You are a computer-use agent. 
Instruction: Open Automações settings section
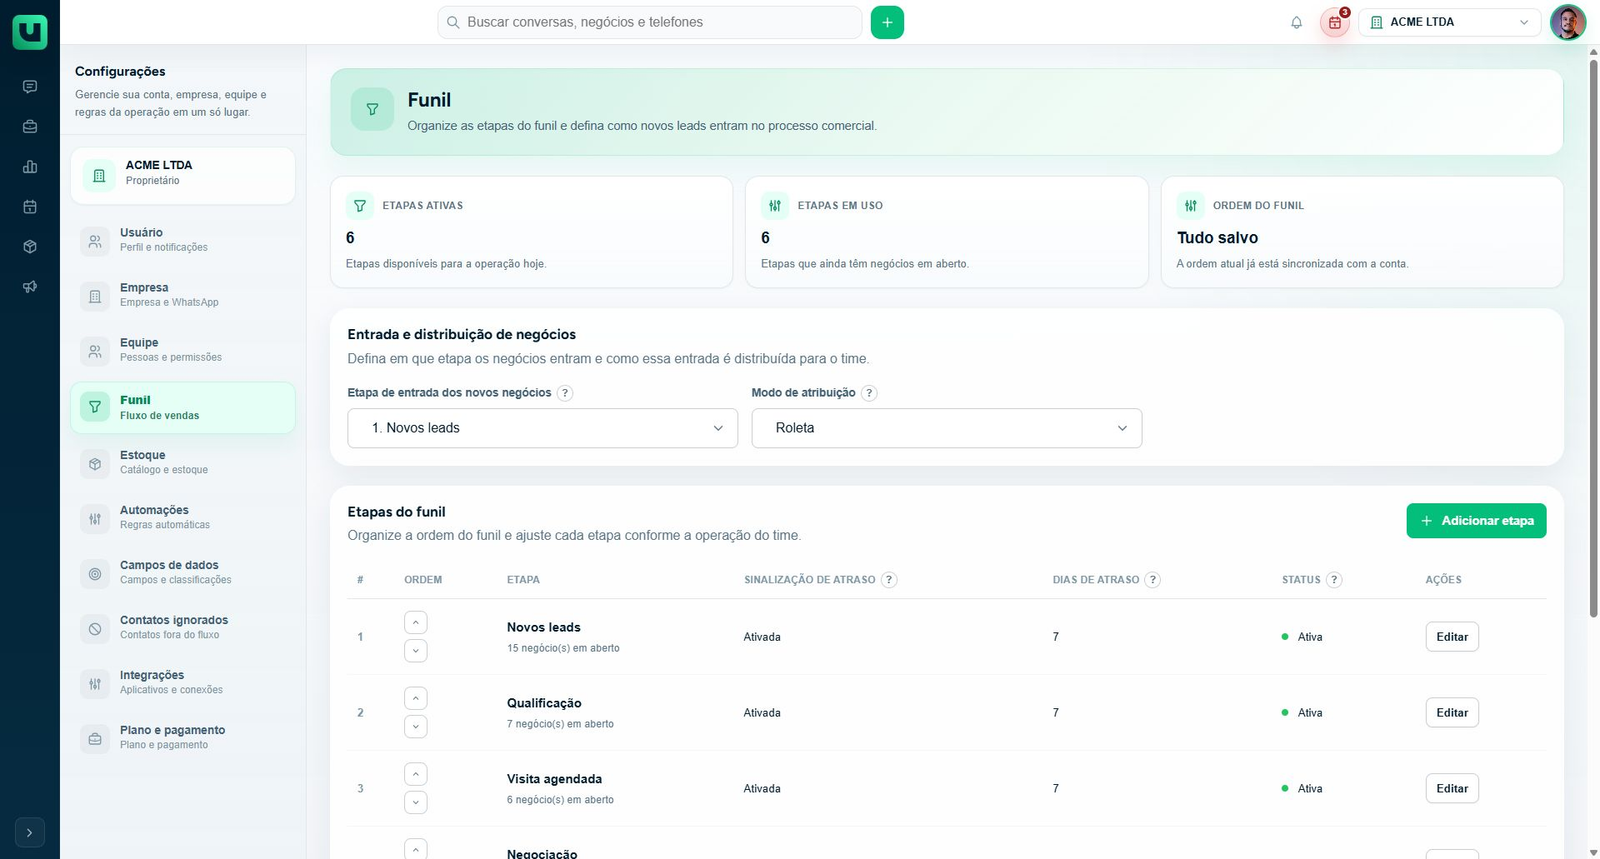pyautogui.click(x=183, y=517)
